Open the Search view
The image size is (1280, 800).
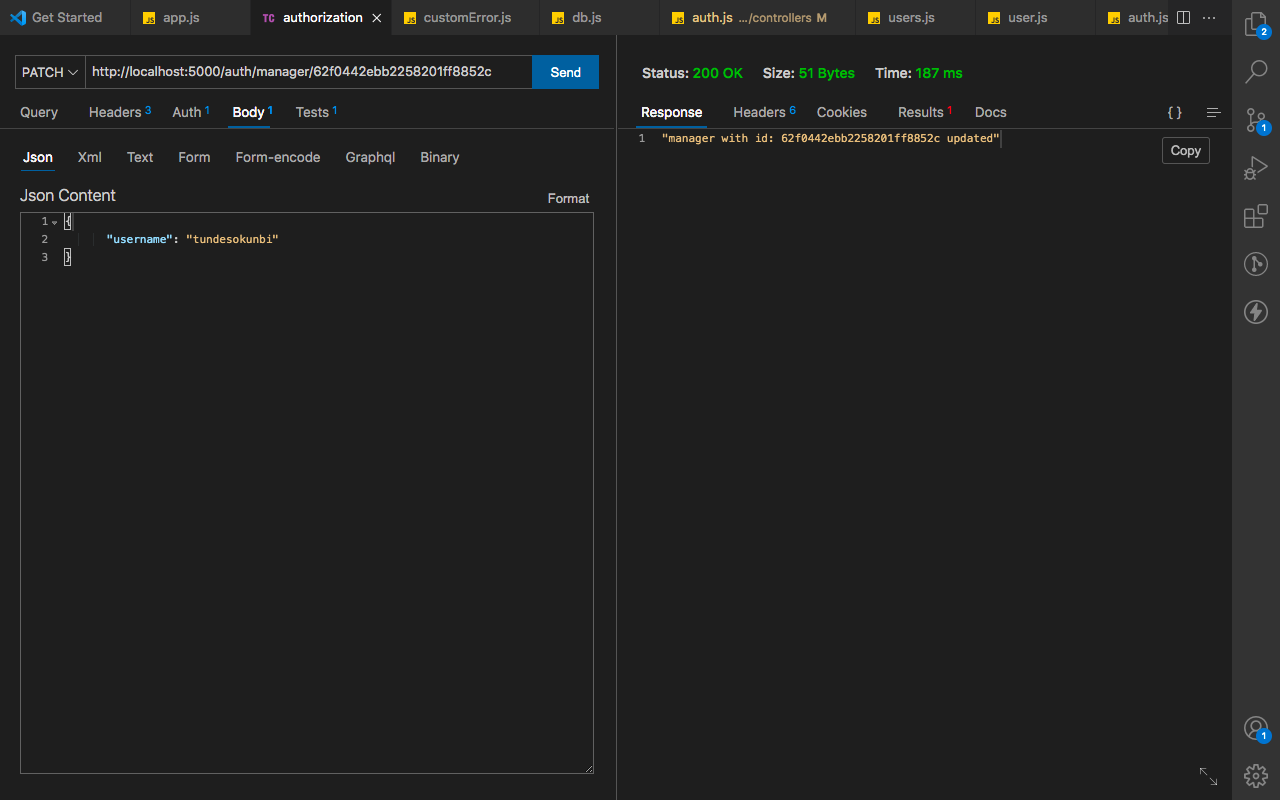click(1256, 71)
